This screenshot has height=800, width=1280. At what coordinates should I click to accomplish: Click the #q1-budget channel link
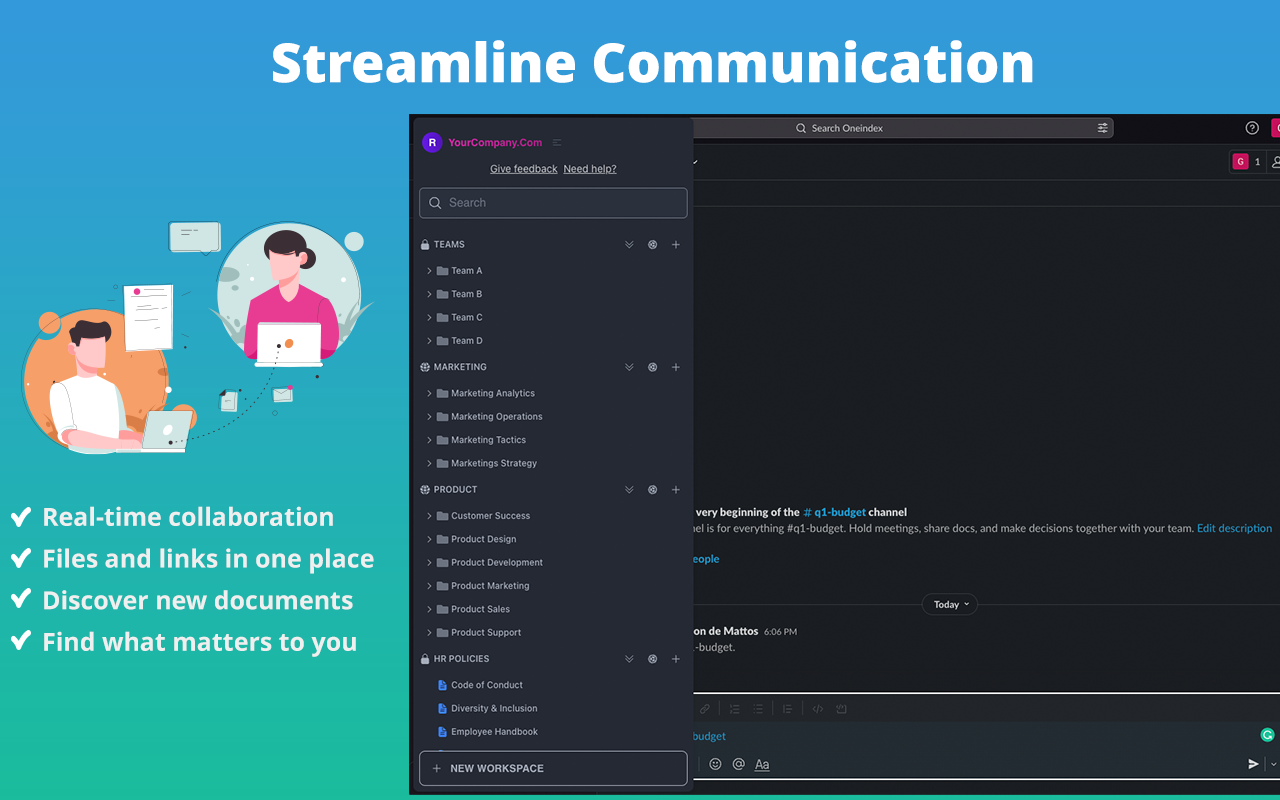pyautogui.click(x=835, y=512)
